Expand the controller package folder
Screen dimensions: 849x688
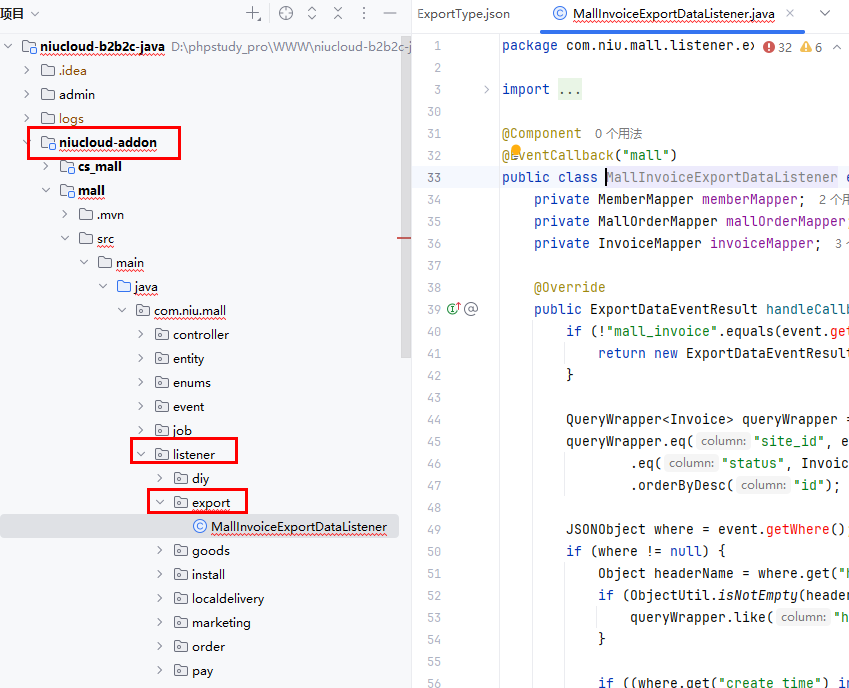[x=141, y=335]
